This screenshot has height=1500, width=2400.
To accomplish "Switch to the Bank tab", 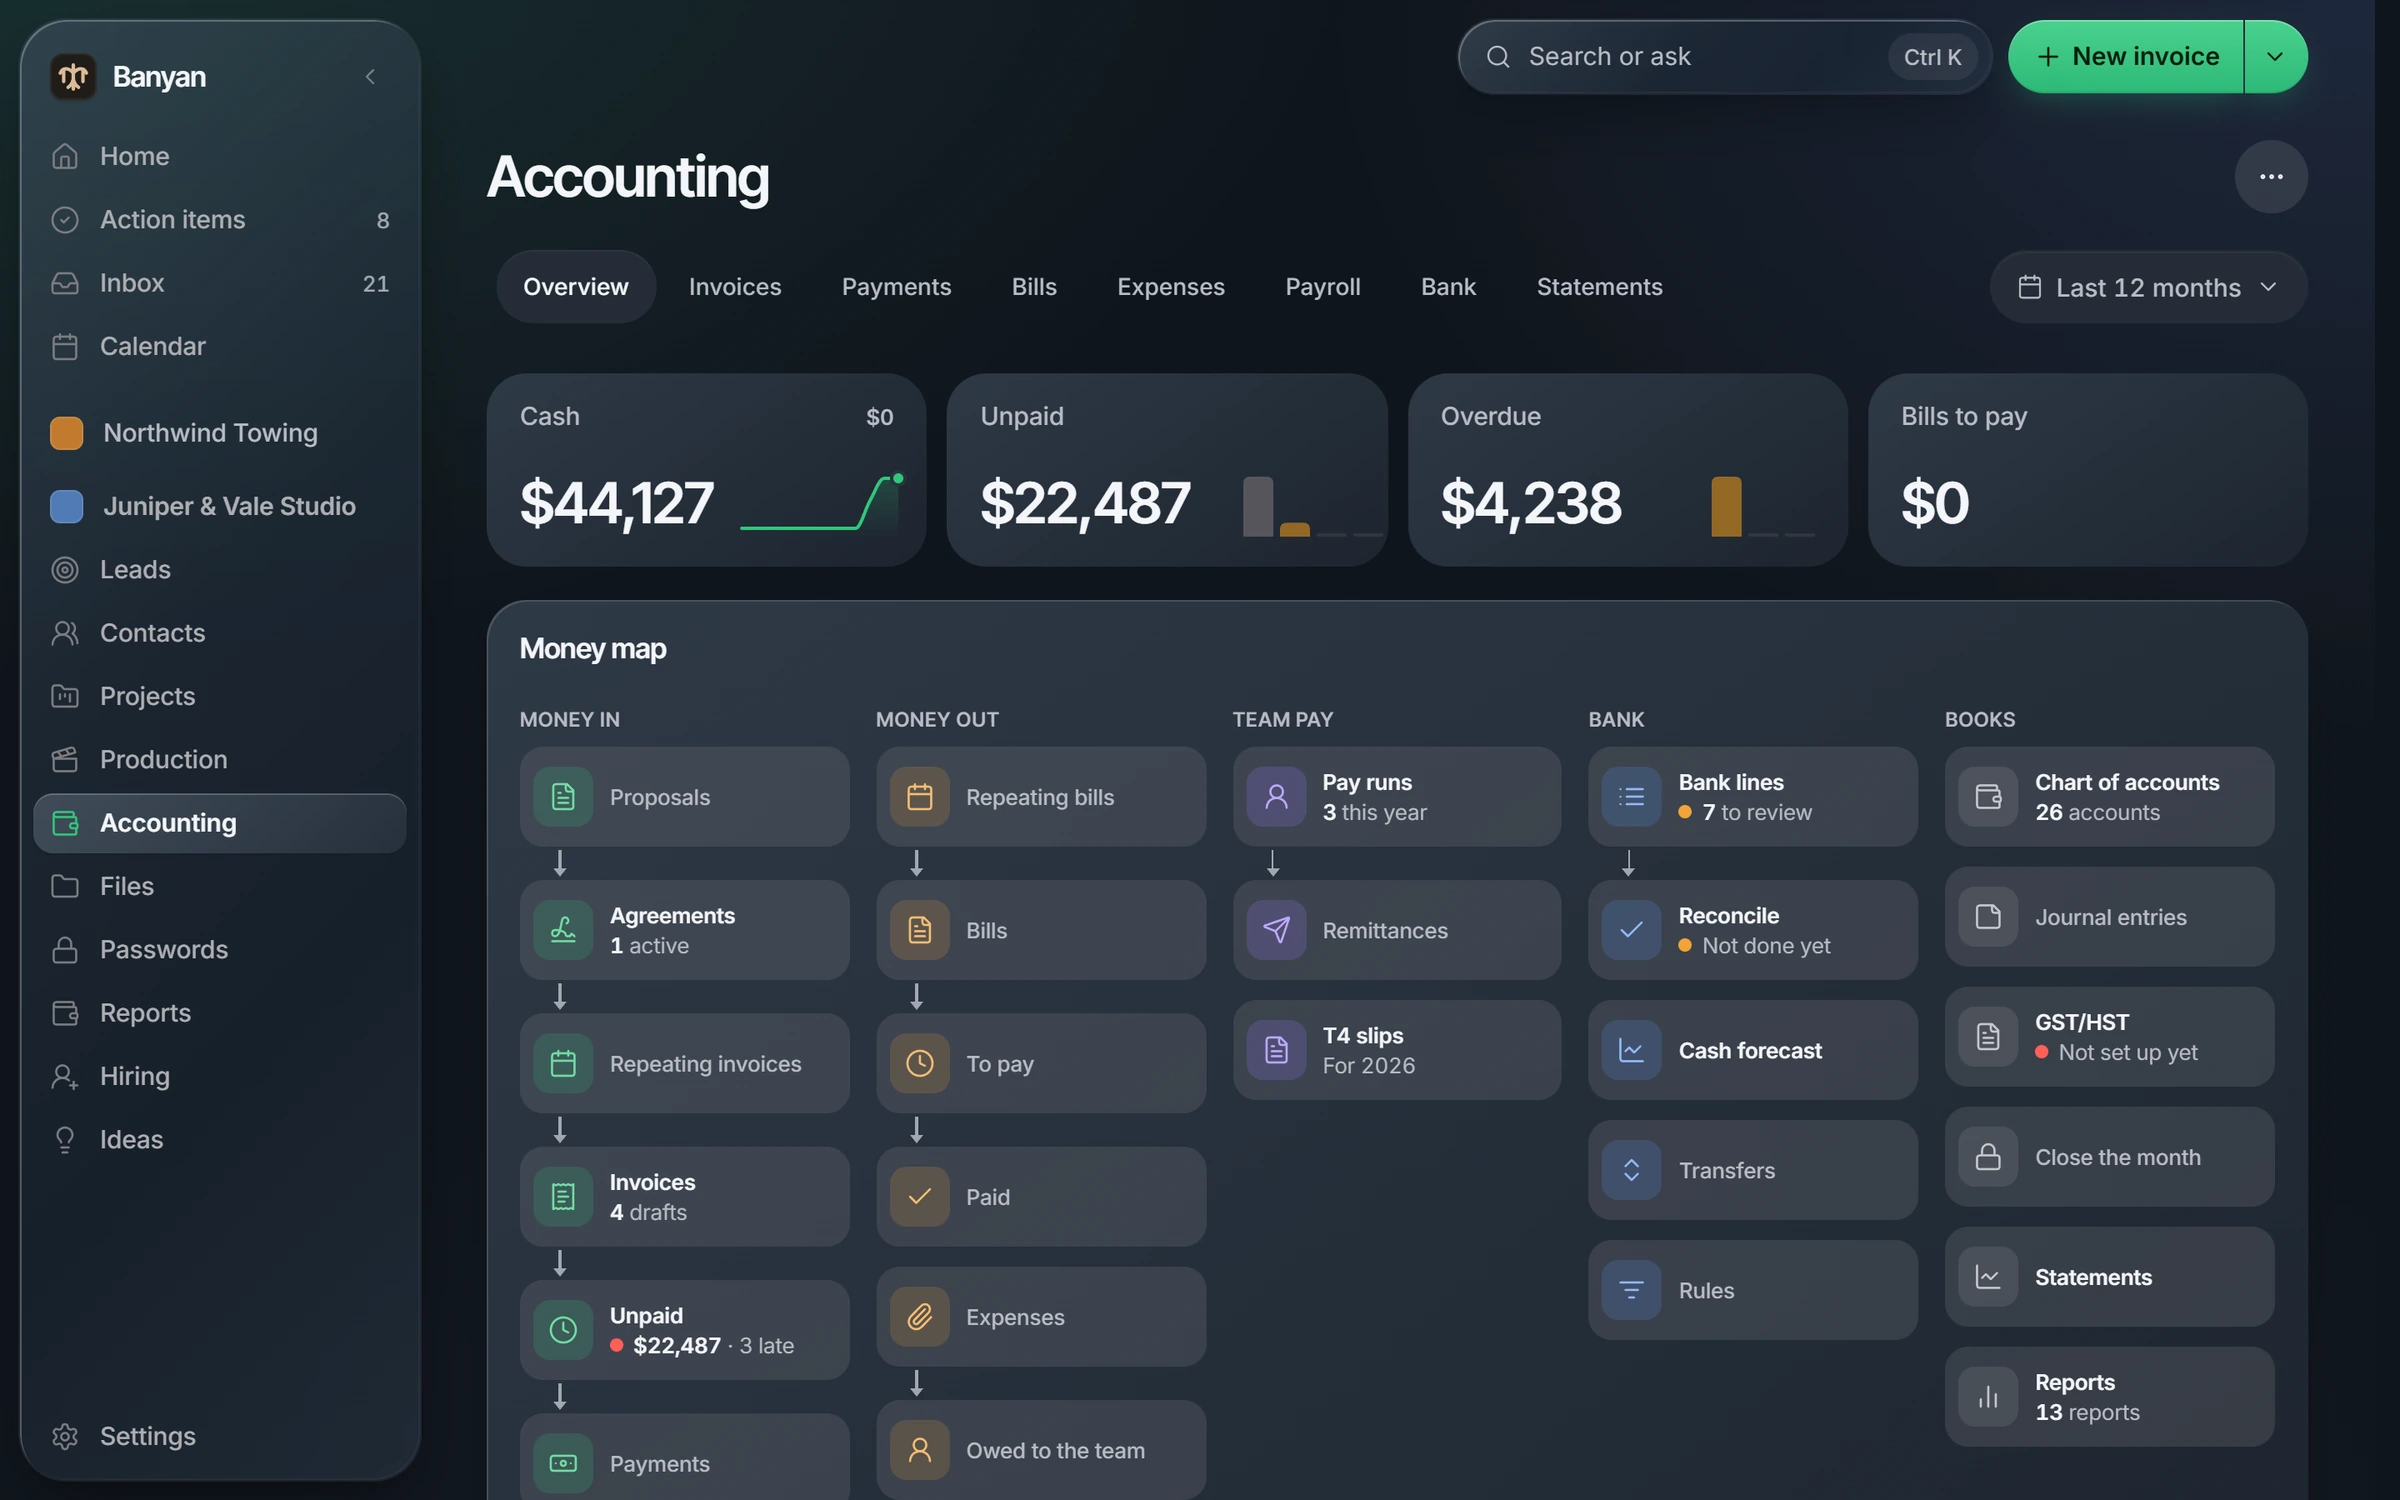I will pos(1449,287).
